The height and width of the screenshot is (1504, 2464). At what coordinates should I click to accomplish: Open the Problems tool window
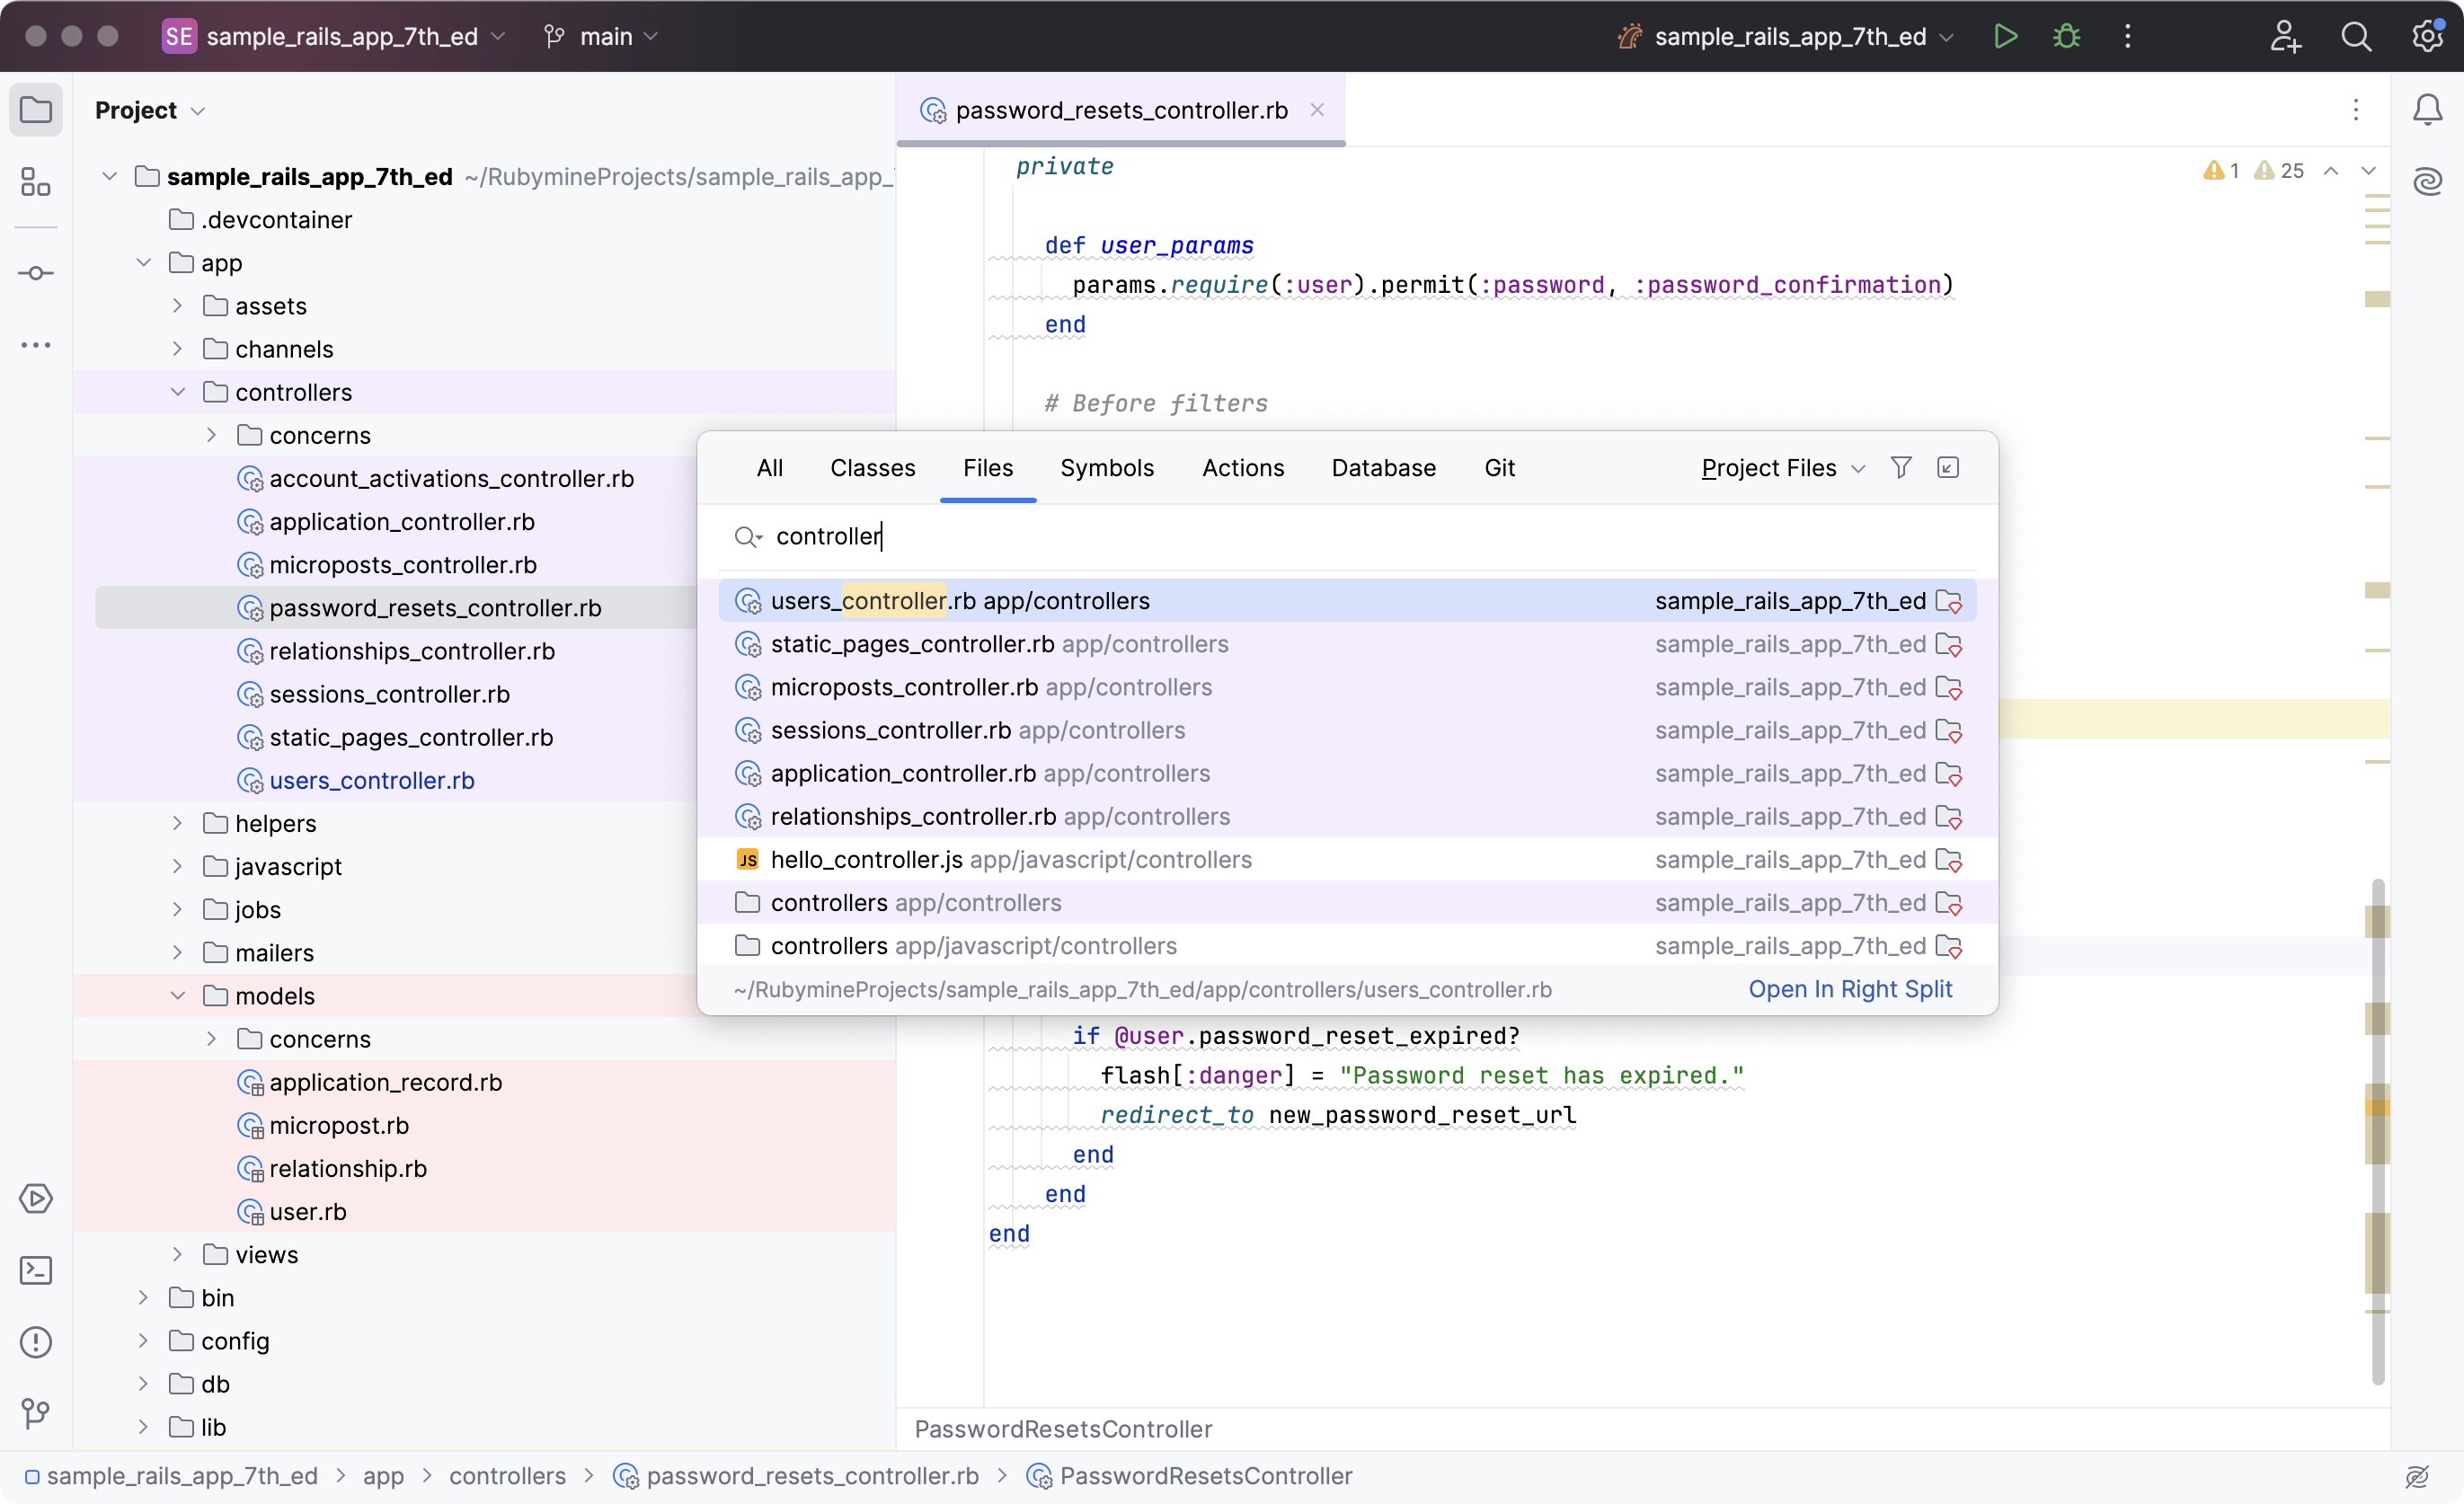(x=36, y=1342)
